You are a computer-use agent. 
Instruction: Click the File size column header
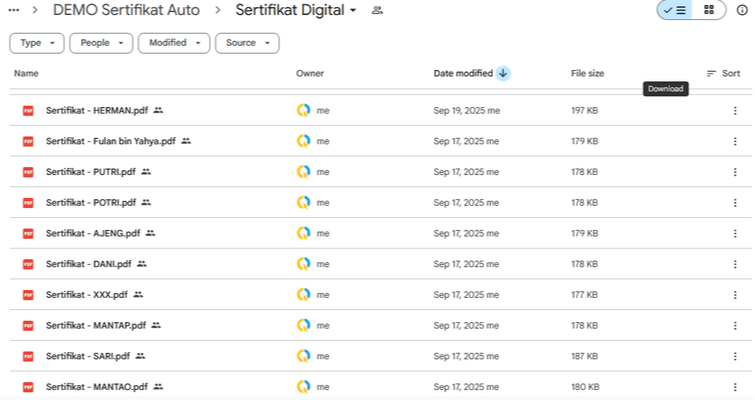pyautogui.click(x=587, y=74)
